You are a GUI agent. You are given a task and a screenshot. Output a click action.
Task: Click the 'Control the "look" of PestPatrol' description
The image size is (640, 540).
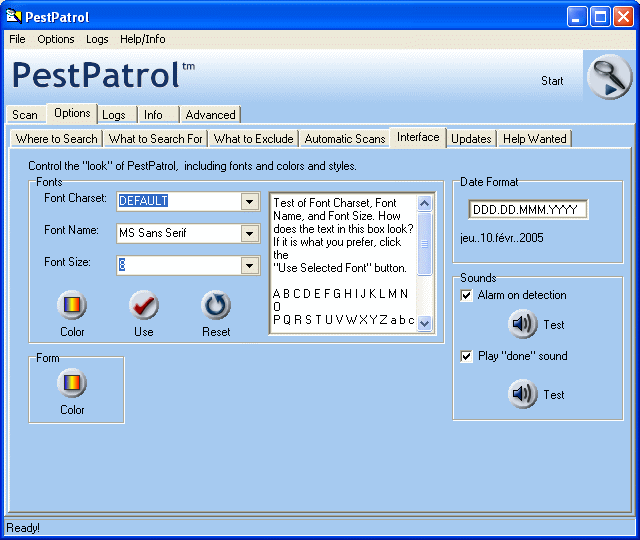(192, 166)
